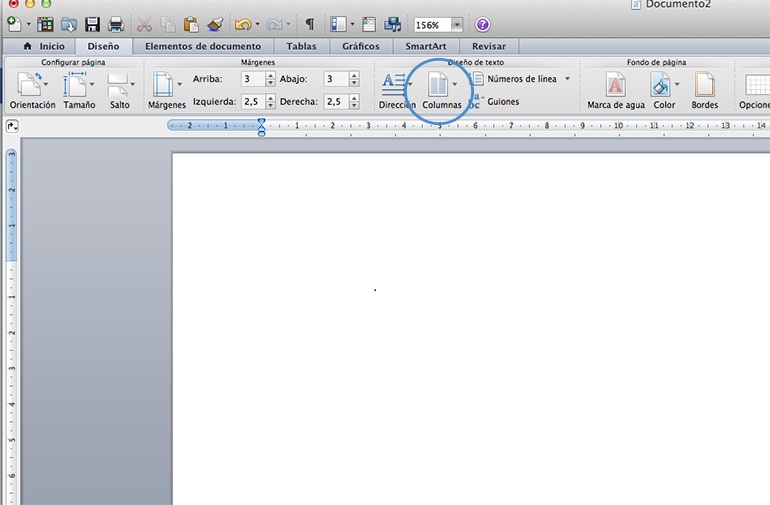Click the Save floppy disk icon
This screenshot has width=770, height=505.
93,24
